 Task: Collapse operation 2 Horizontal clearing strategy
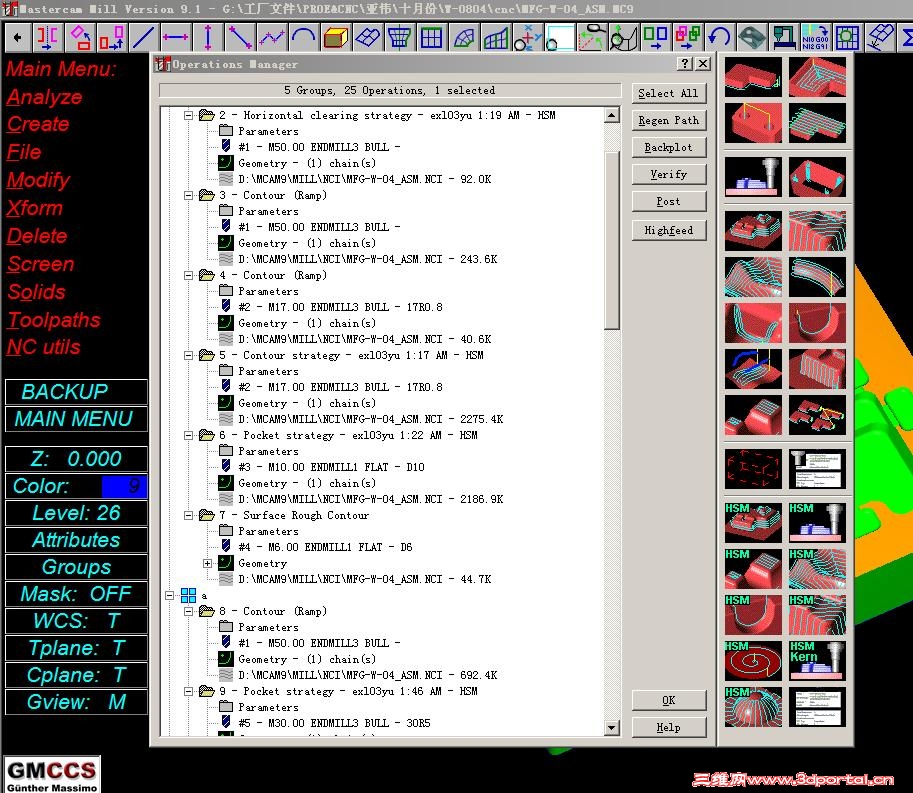pos(189,115)
